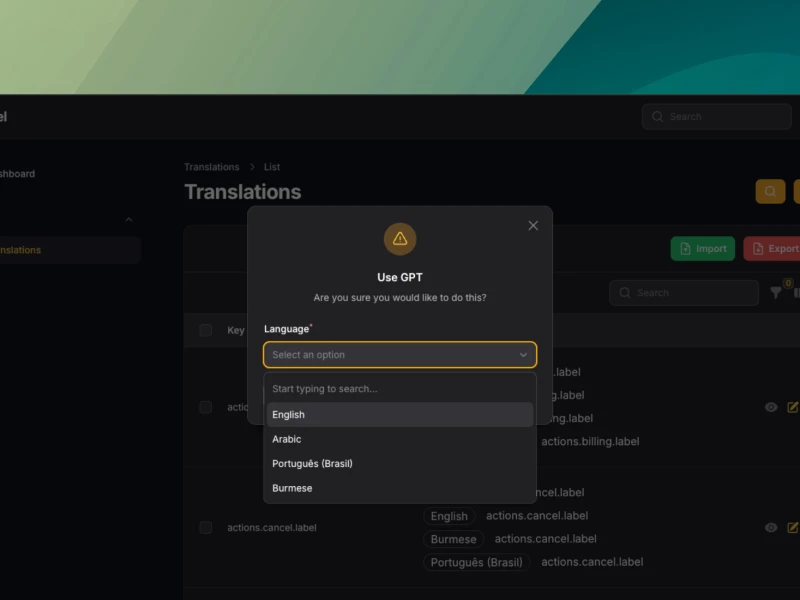Select Burmese from the dropdown list

coord(400,488)
